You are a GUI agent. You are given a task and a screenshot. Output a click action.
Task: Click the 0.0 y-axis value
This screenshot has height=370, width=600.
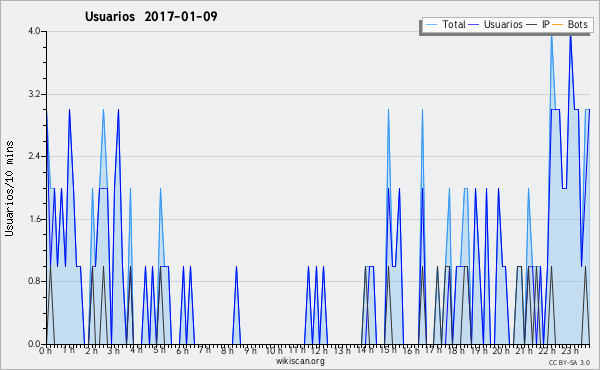[34, 344]
